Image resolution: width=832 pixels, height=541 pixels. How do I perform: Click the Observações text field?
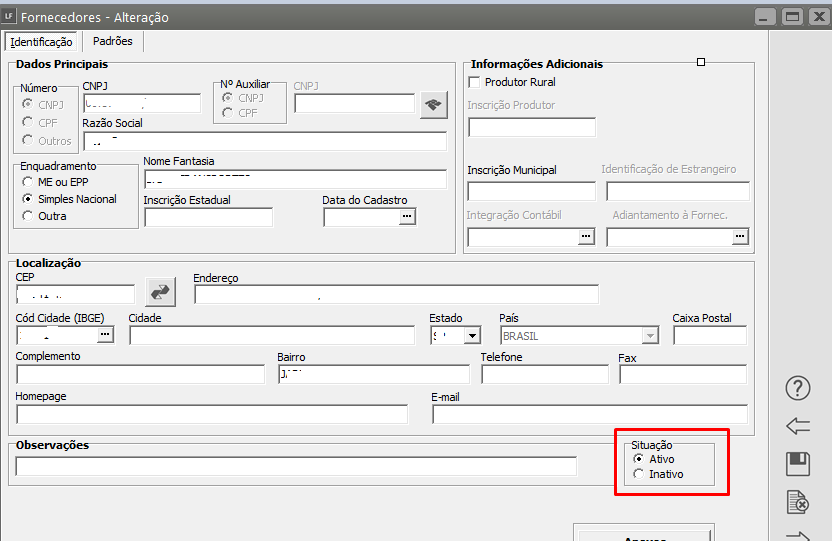tap(296, 466)
